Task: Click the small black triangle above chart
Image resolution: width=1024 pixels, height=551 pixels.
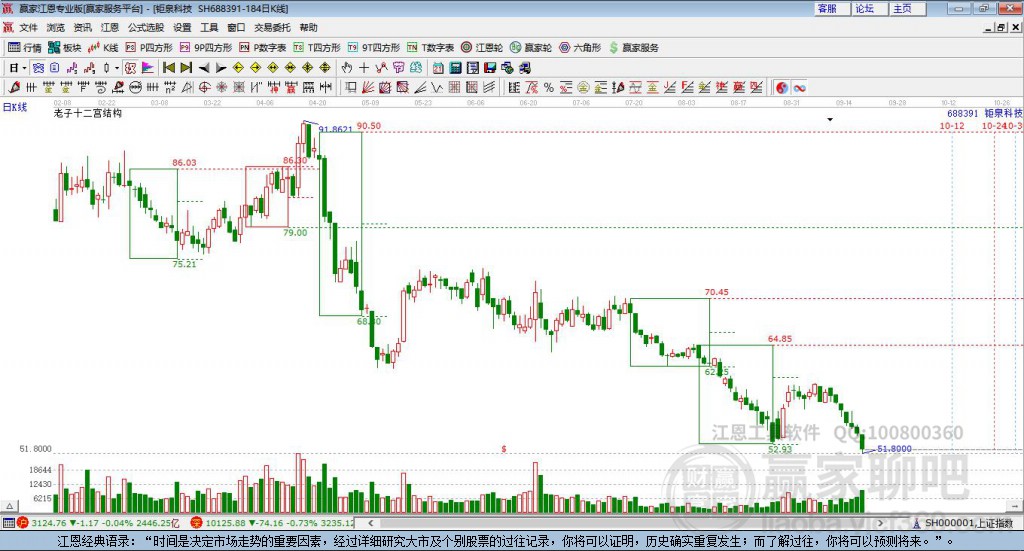Action: coord(830,119)
